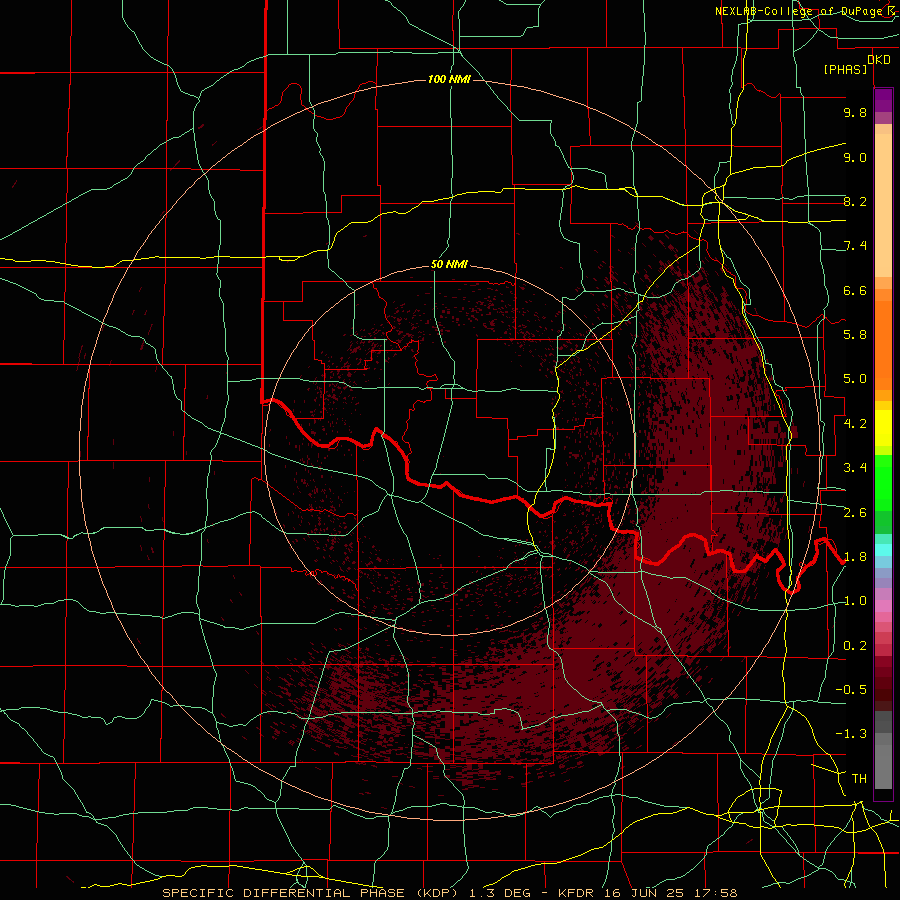Click the bright green segment of the color bar

(x=883, y=482)
